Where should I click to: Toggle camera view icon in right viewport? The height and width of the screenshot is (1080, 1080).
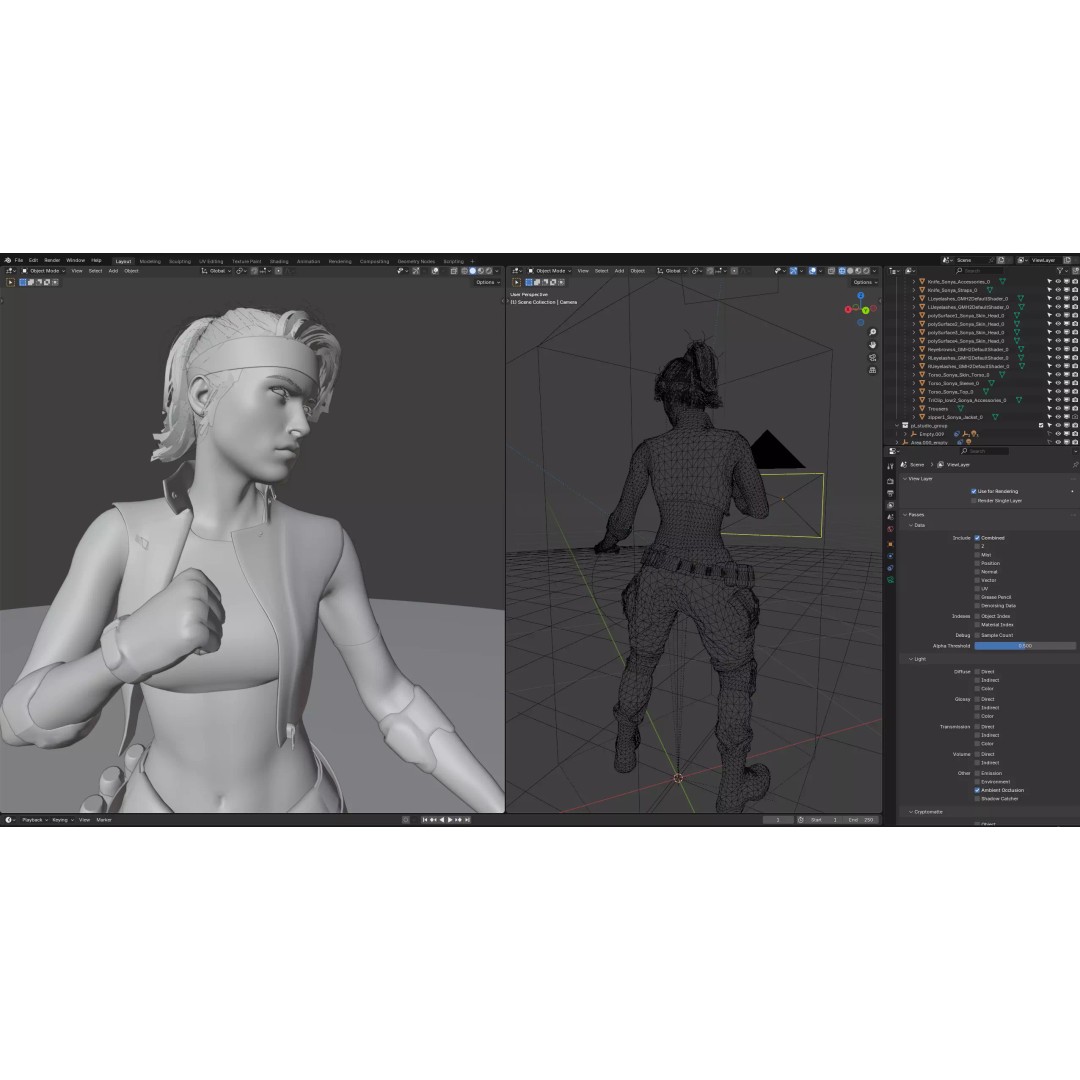pos(873,357)
